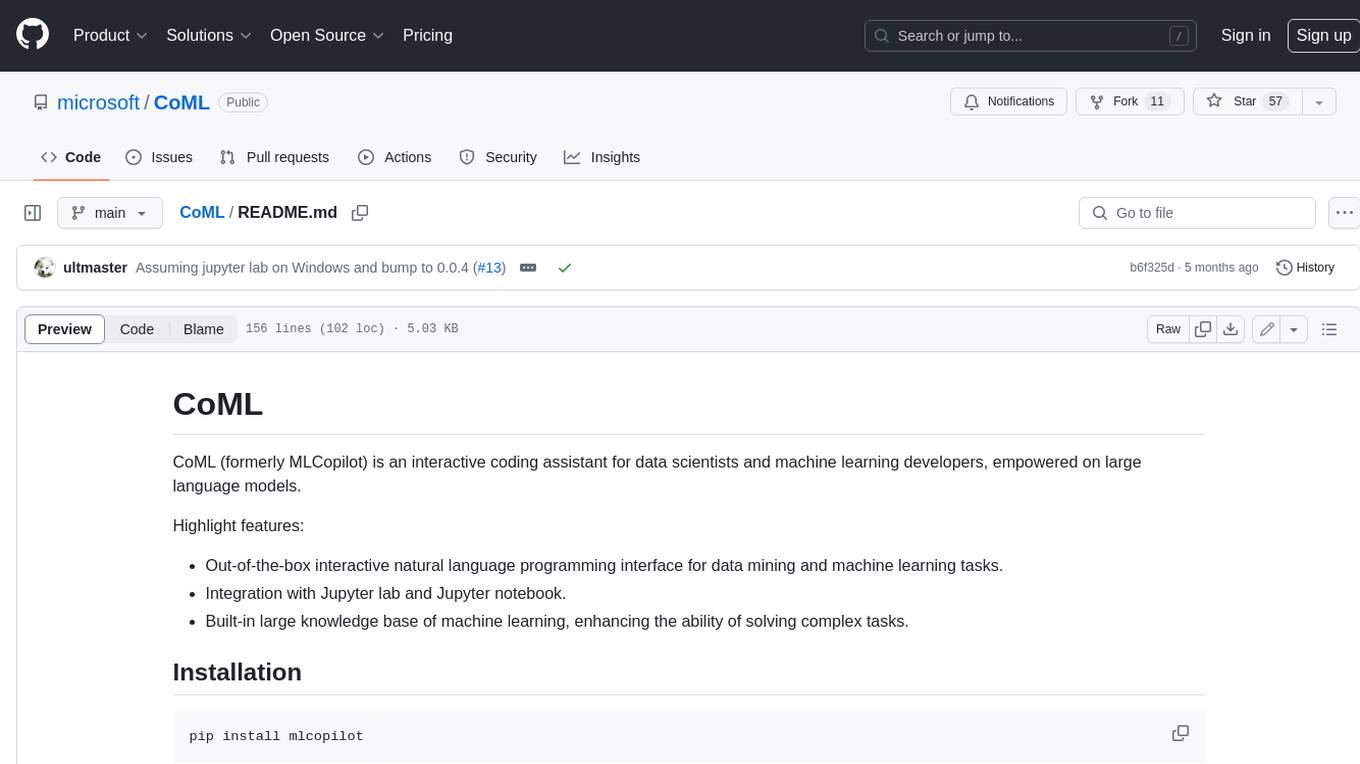Open more edit options dropdown
Image resolution: width=1360 pixels, height=764 pixels.
tap(1294, 329)
